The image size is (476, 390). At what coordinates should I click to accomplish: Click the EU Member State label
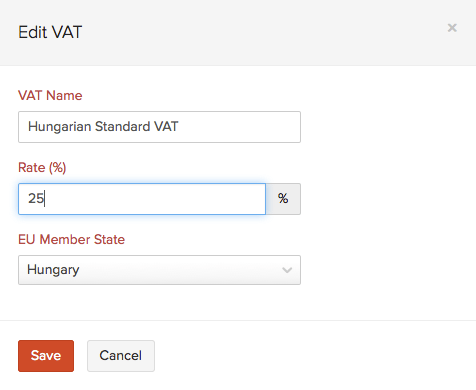(x=71, y=239)
